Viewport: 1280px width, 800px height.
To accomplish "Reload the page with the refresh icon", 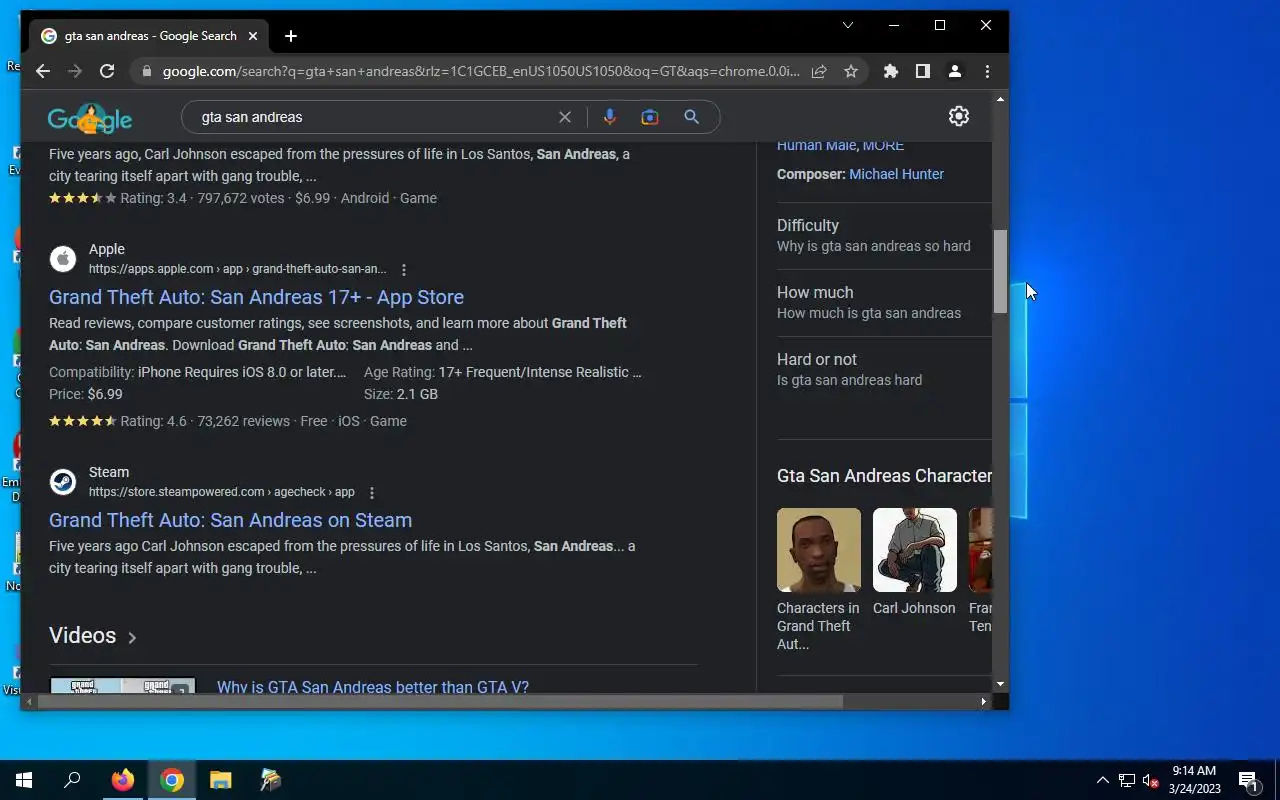I will [107, 71].
